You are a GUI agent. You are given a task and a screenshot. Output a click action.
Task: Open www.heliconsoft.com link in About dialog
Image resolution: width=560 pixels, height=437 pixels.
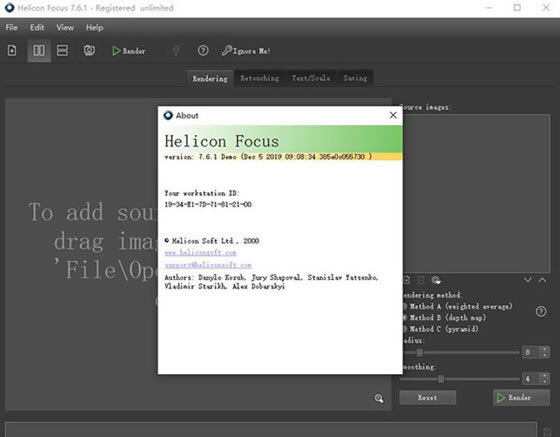tap(200, 252)
